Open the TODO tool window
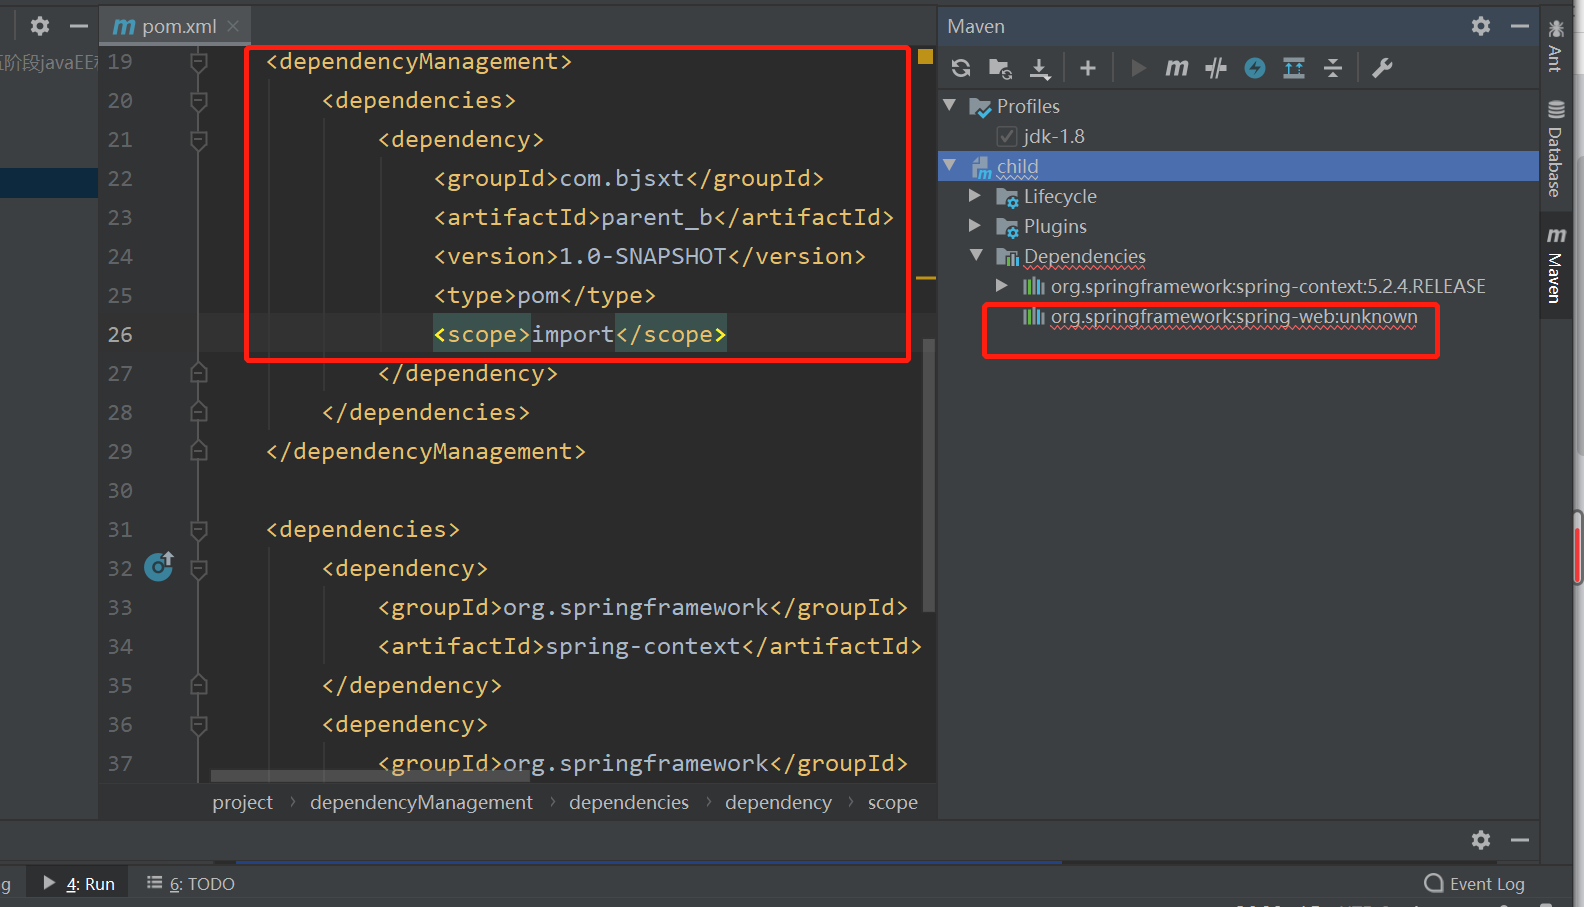This screenshot has height=907, width=1584. coord(191,884)
